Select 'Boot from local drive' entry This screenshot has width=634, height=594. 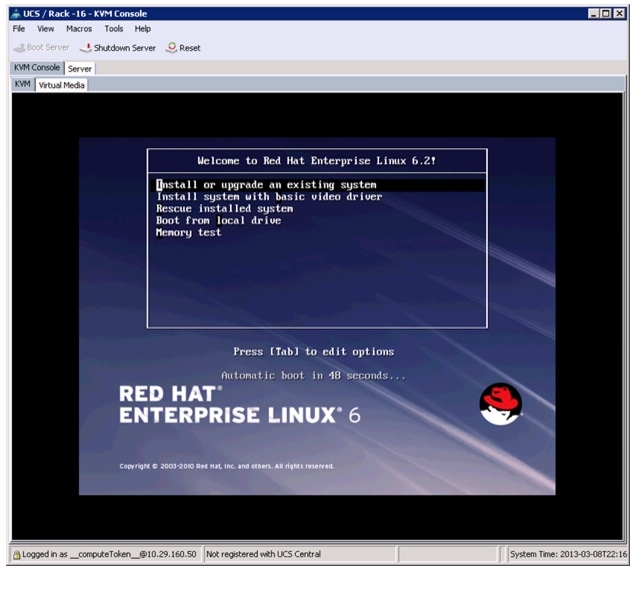pos(218,221)
